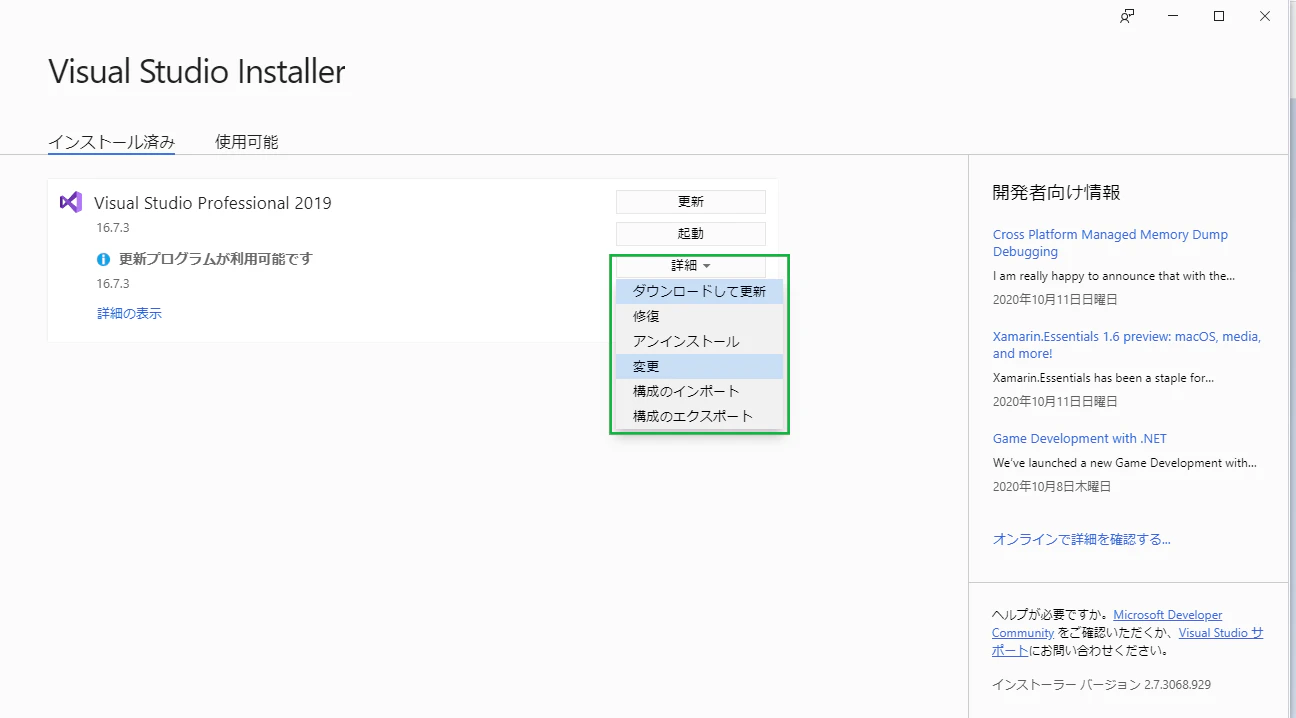Viewport: 1296px width, 718px height.
Task: Open the 詳細の表示 link
Action: pos(129,314)
